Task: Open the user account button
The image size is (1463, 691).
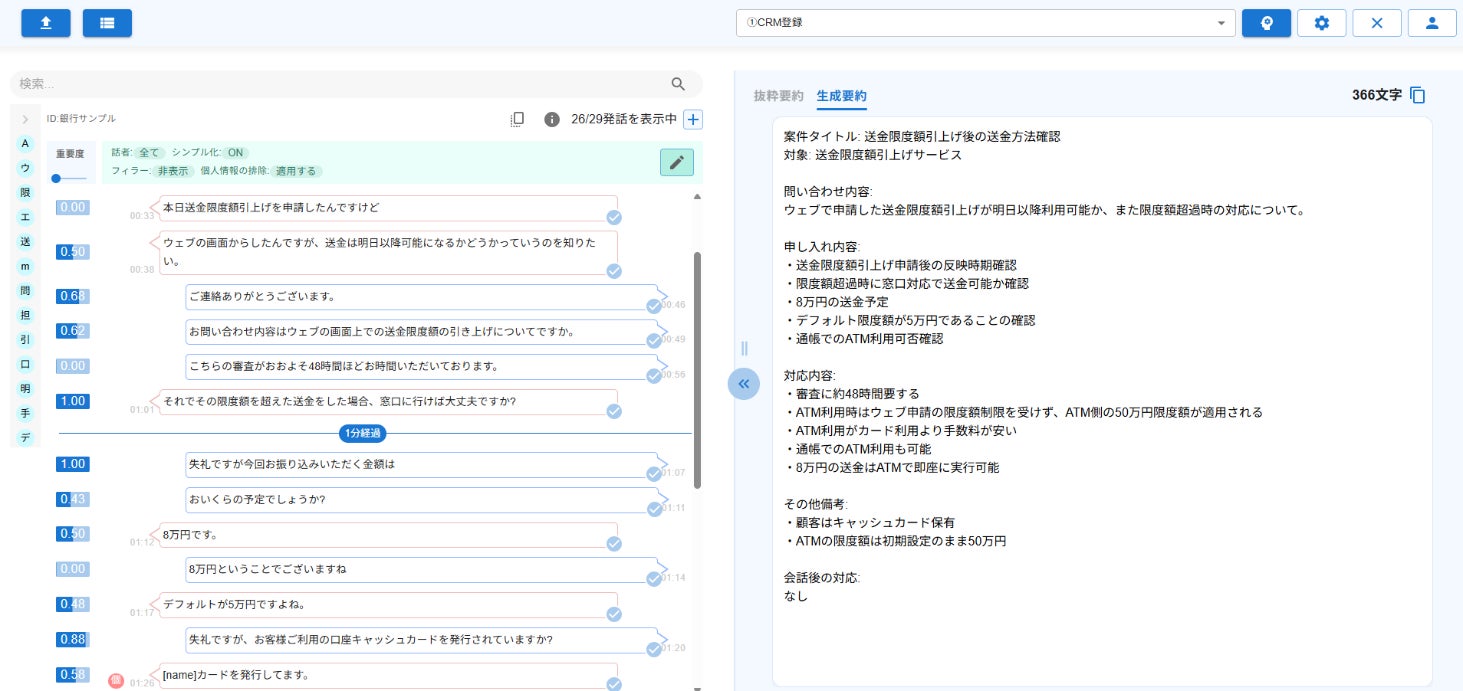Action: (x=1432, y=23)
